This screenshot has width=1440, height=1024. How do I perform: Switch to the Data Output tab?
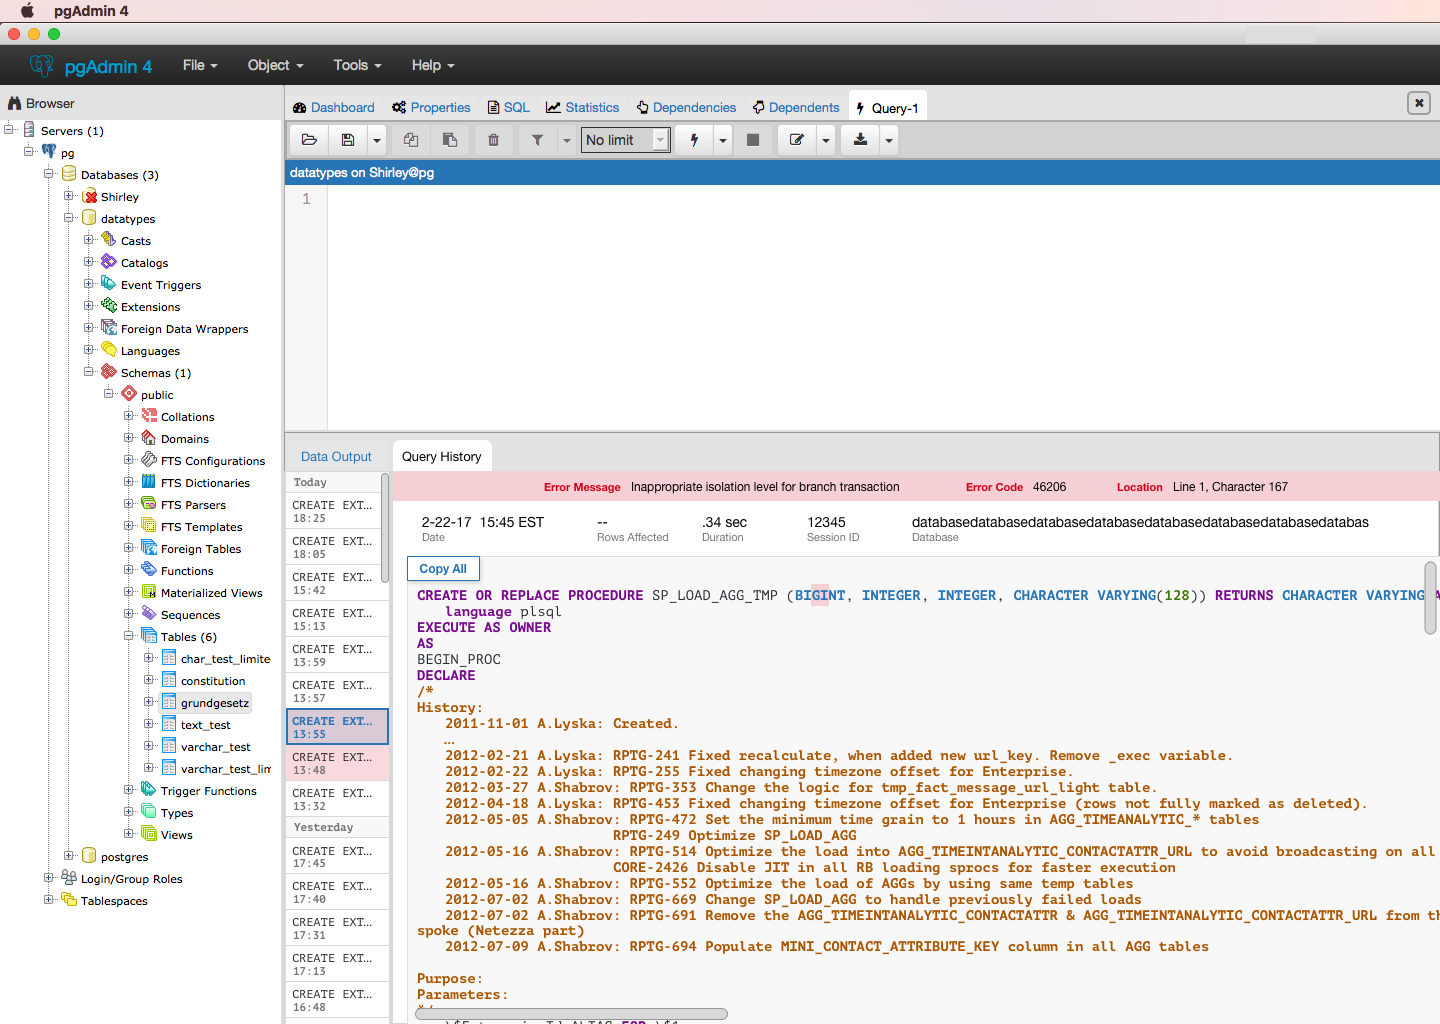pyautogui.click(x=336, y=456)
